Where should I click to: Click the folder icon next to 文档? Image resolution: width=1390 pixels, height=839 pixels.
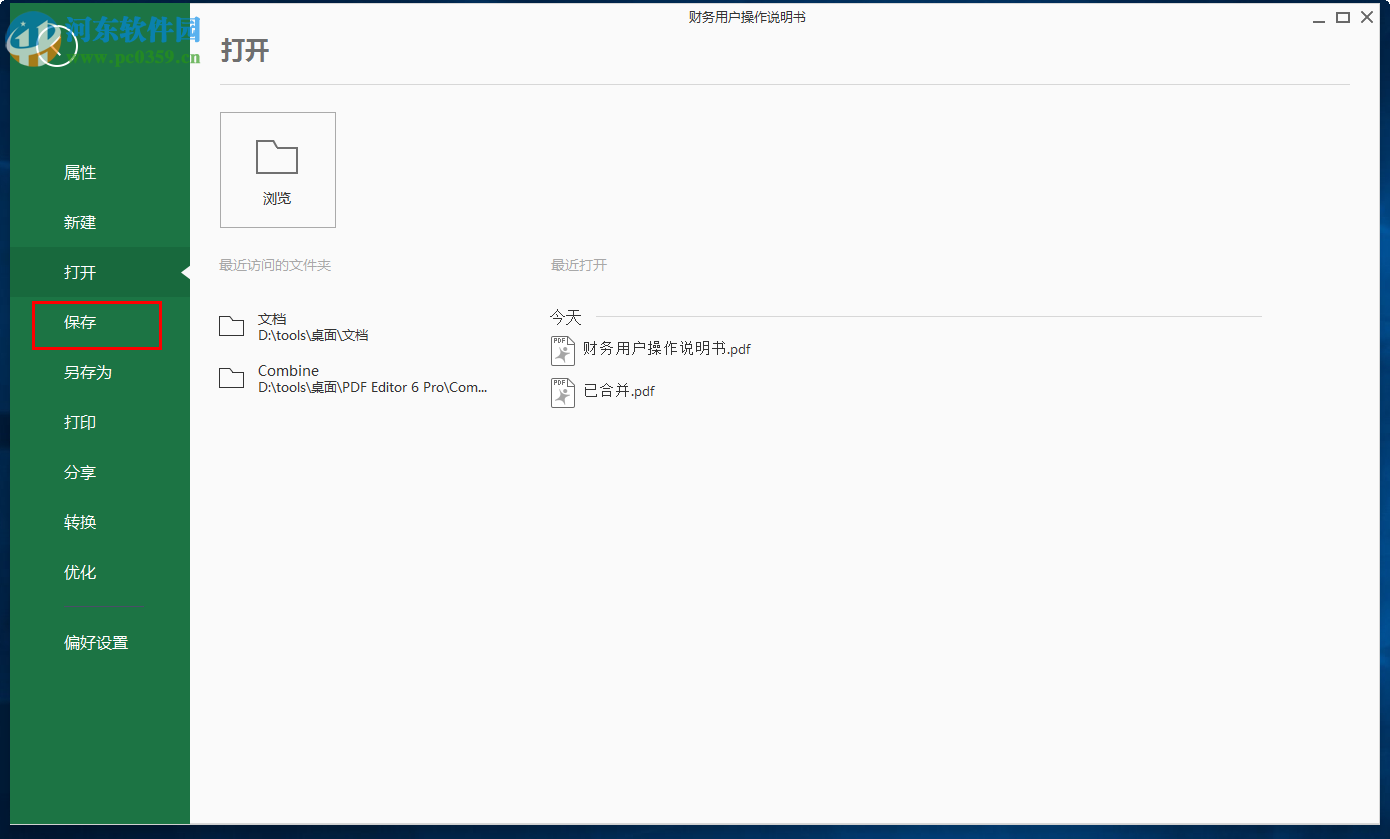(x=231, y=326)
